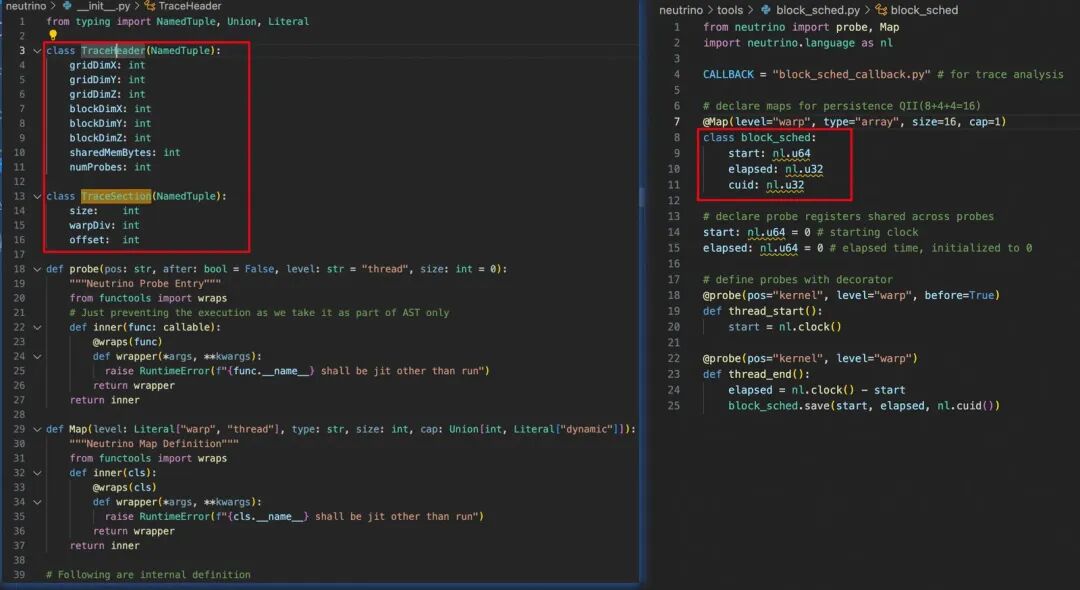Click class symbol icon beside TraceHeader breadcrumb

[x=149, y=6]
